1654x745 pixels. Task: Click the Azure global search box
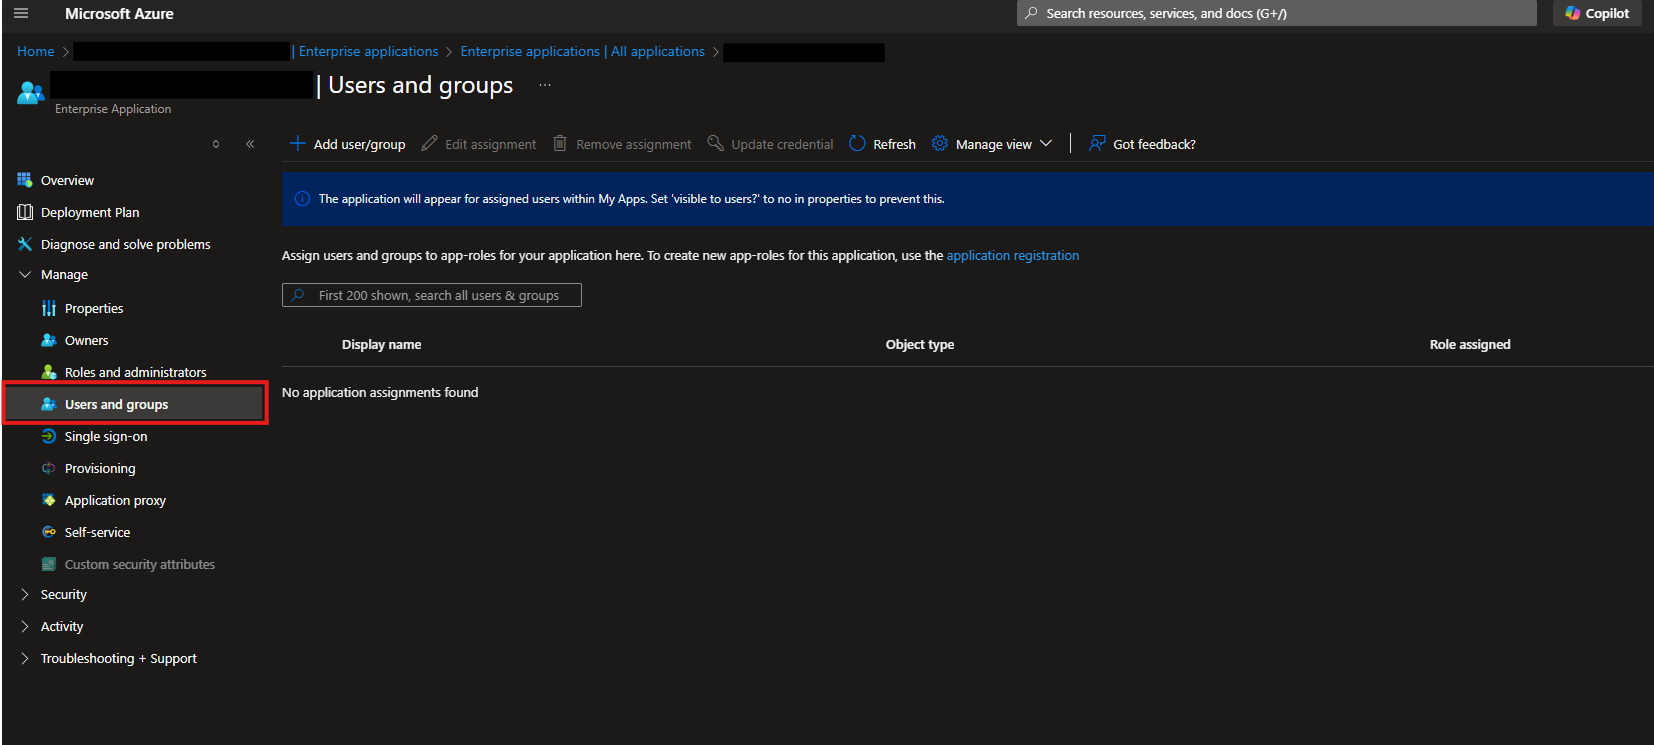[1277, 13]
